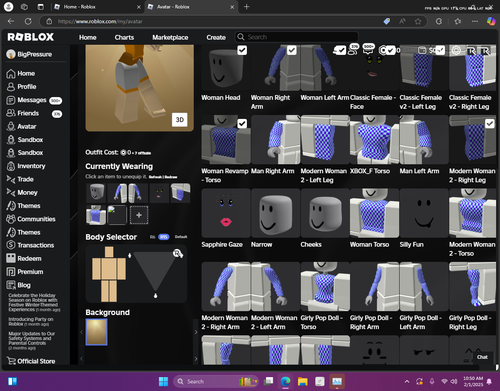Click the search magnifier icon in Roblox header
This screenshot has width=500, height=391.
coord(241,37)
